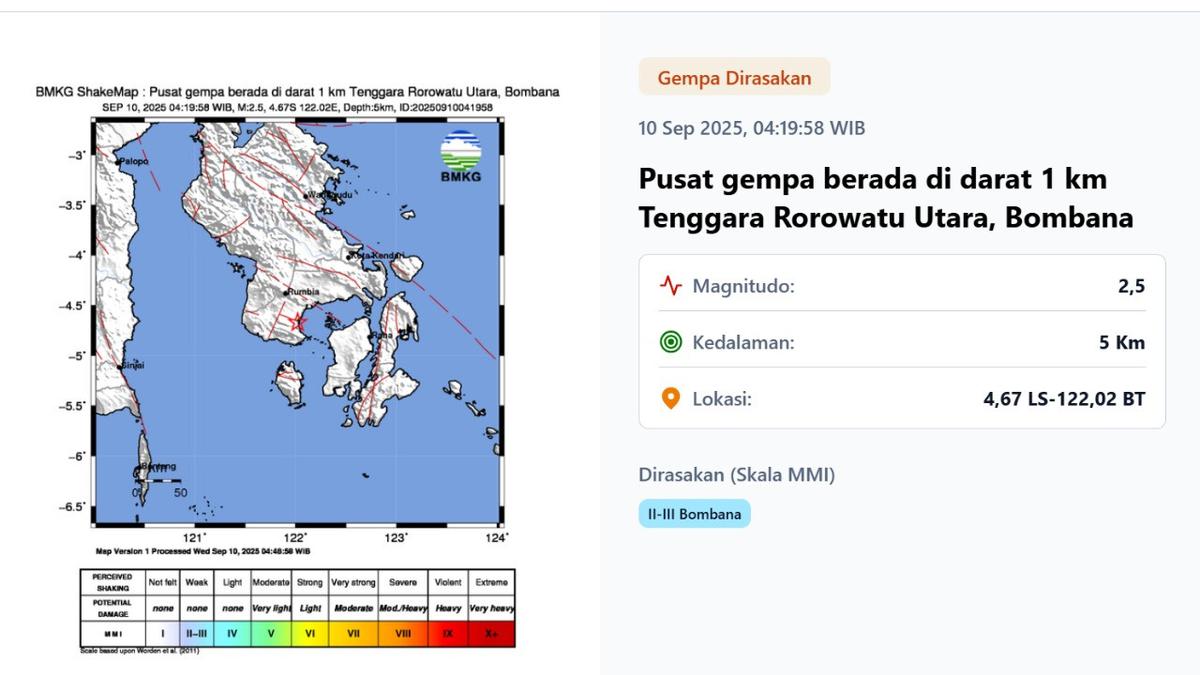Click the earthquake location headline
Viewport: 1200px width, 675px height.
pyautogui.click(x=886, y=198)
